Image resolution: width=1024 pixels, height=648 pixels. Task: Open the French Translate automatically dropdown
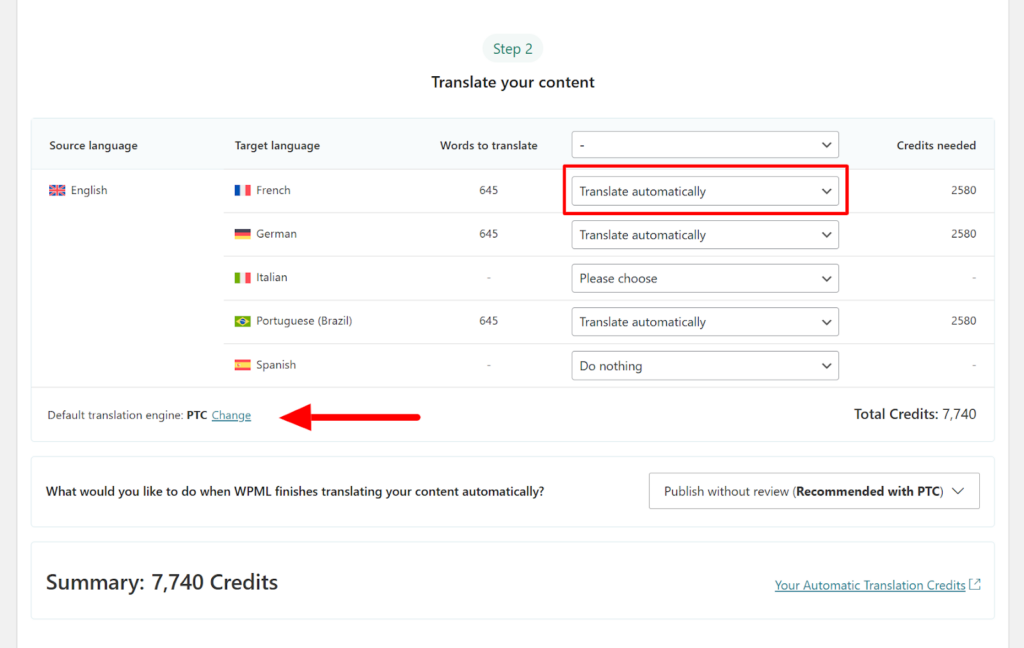coord(704,190)
